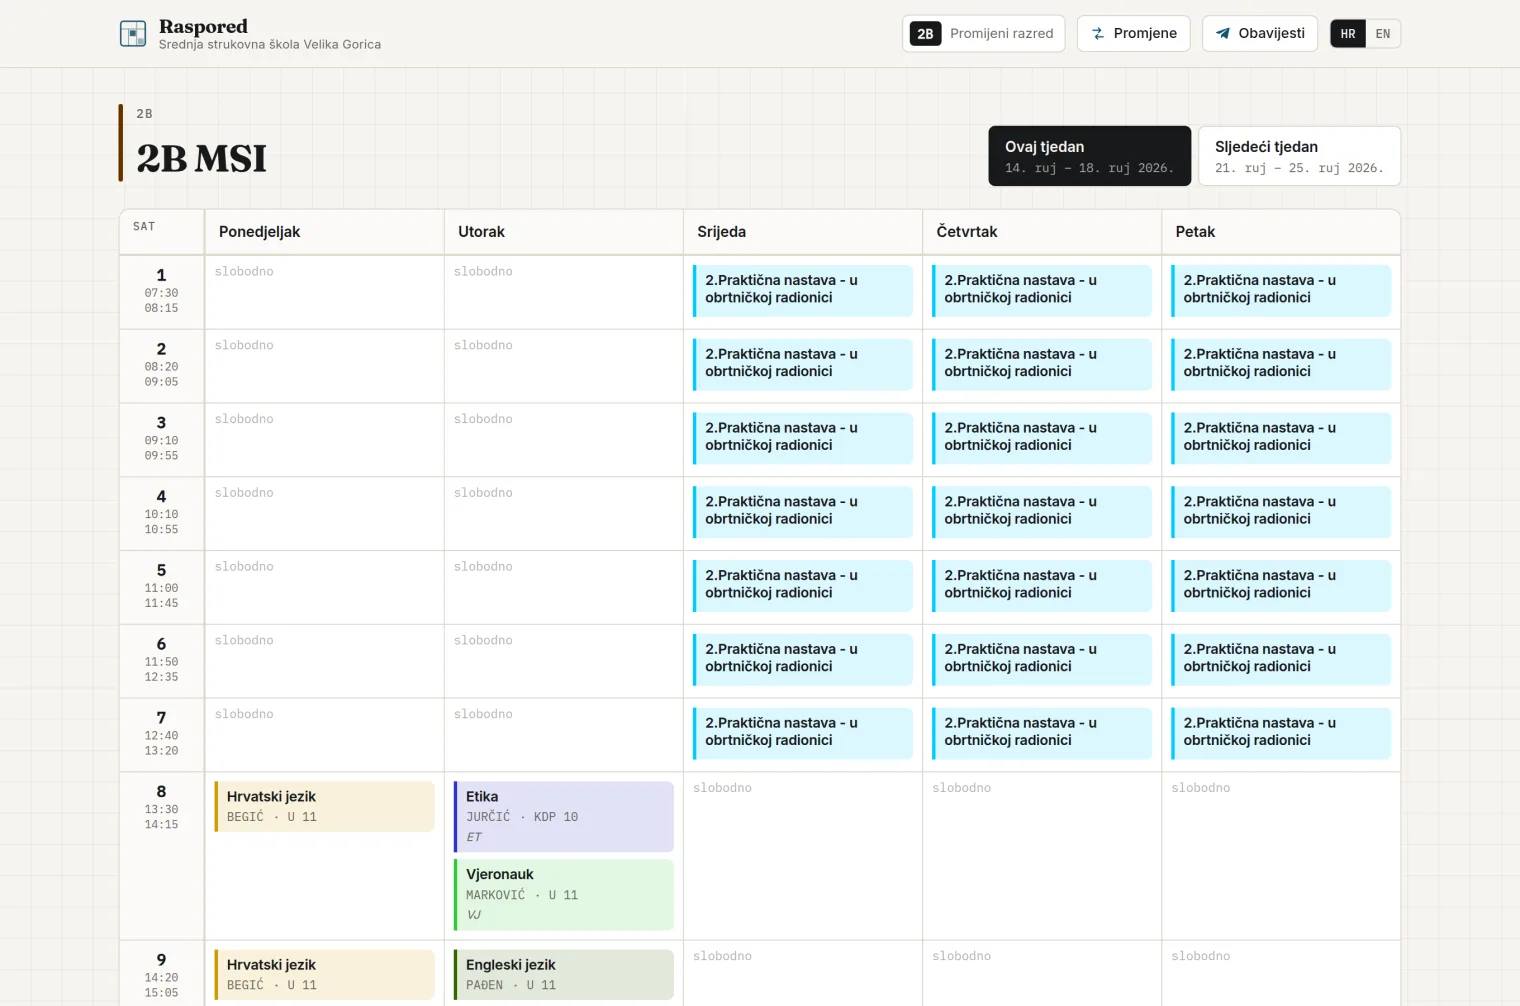
Task: Open Hrvatski jezik lesson in period 8
Action: 324,806
